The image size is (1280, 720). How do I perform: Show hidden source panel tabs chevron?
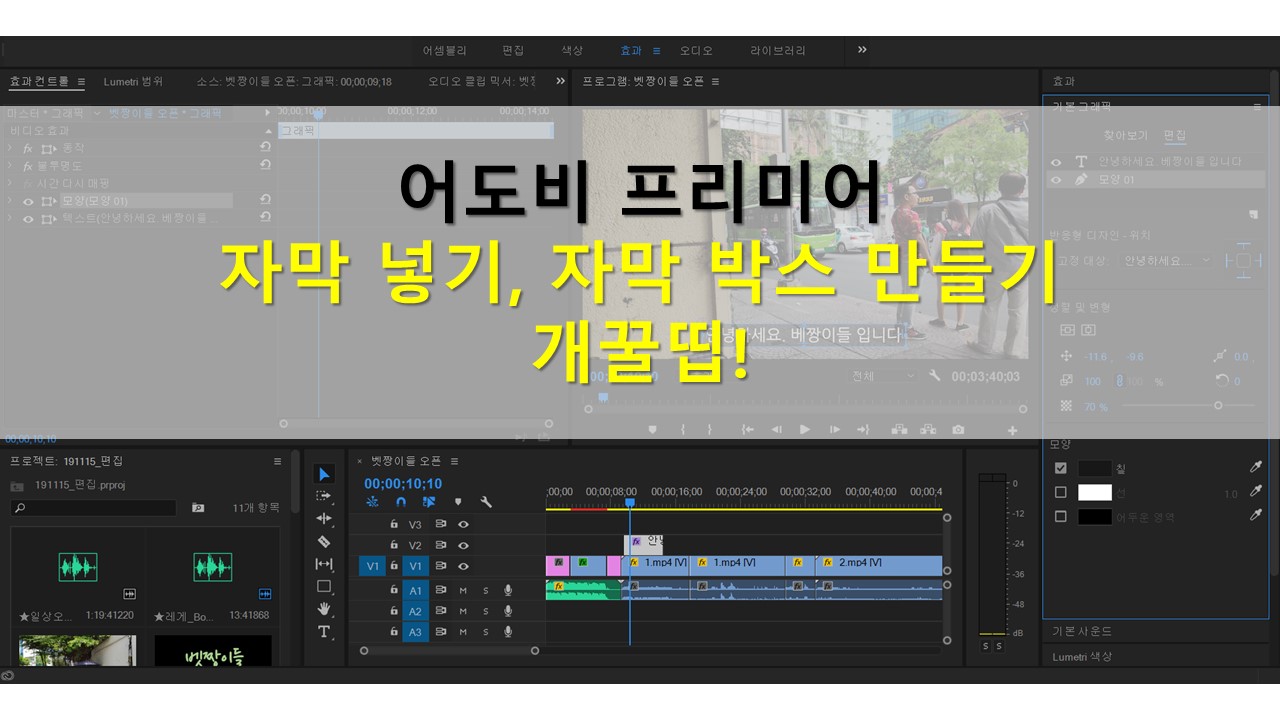(x=560, y=81)
